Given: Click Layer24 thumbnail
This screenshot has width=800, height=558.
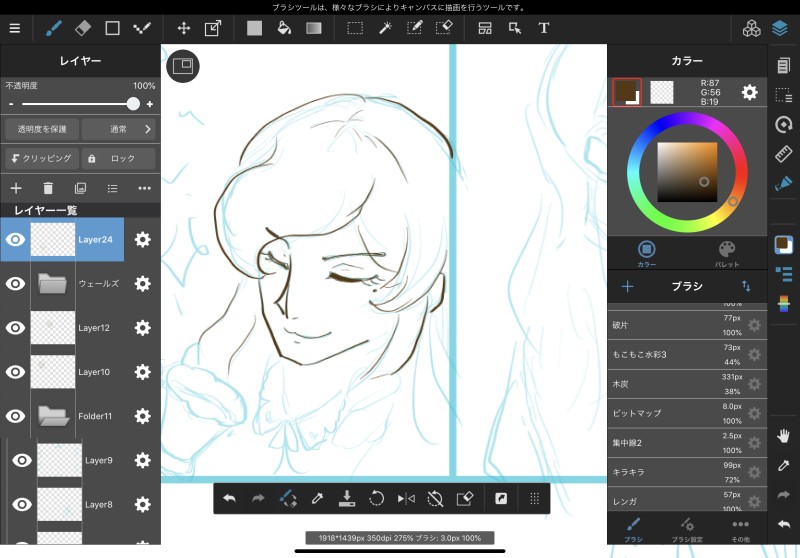Looking at the screenshot, I should pos(53,239).
